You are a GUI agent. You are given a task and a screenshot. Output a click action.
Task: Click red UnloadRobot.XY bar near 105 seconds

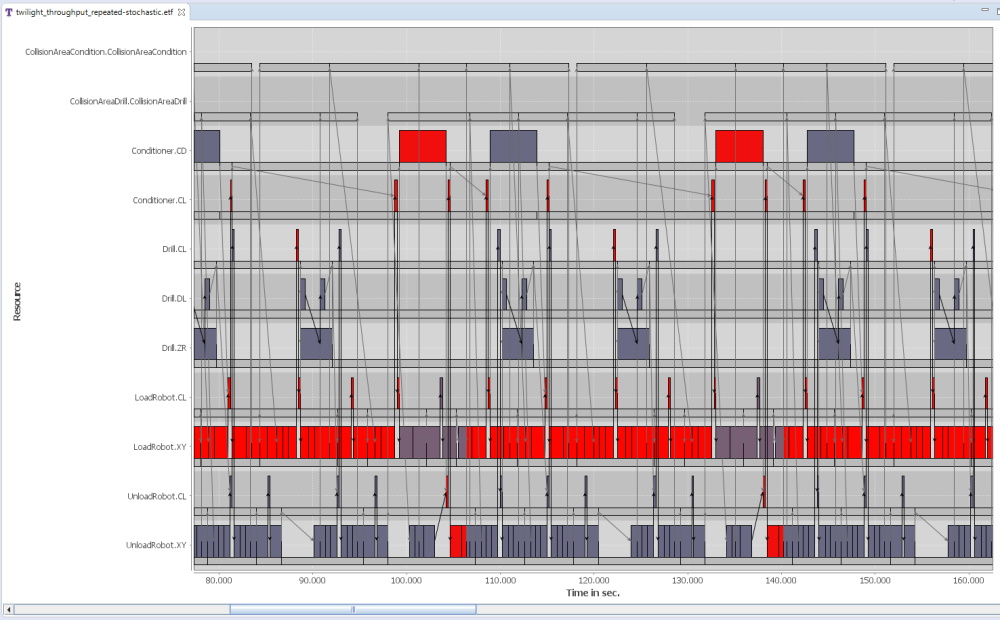tap(457, 541)
